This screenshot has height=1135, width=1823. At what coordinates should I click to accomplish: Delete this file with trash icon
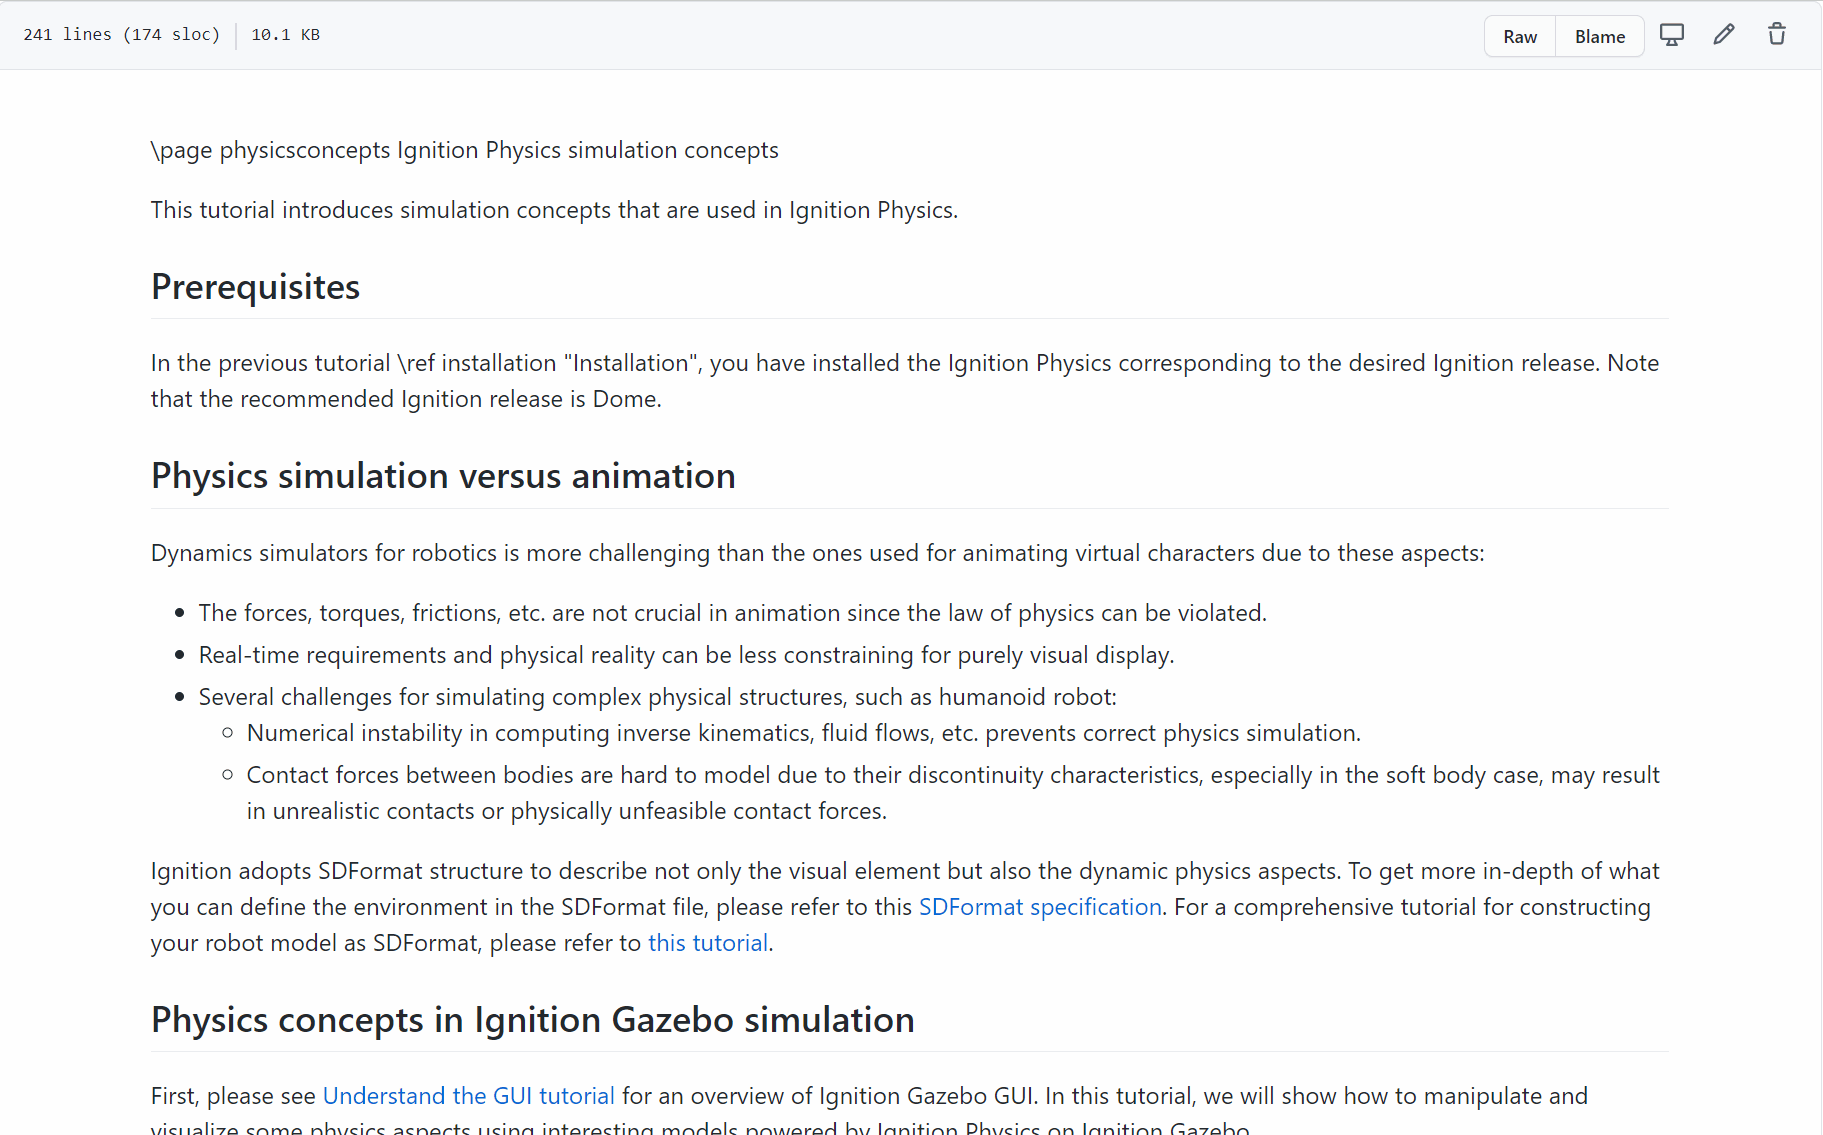[x=1777, y=35]
